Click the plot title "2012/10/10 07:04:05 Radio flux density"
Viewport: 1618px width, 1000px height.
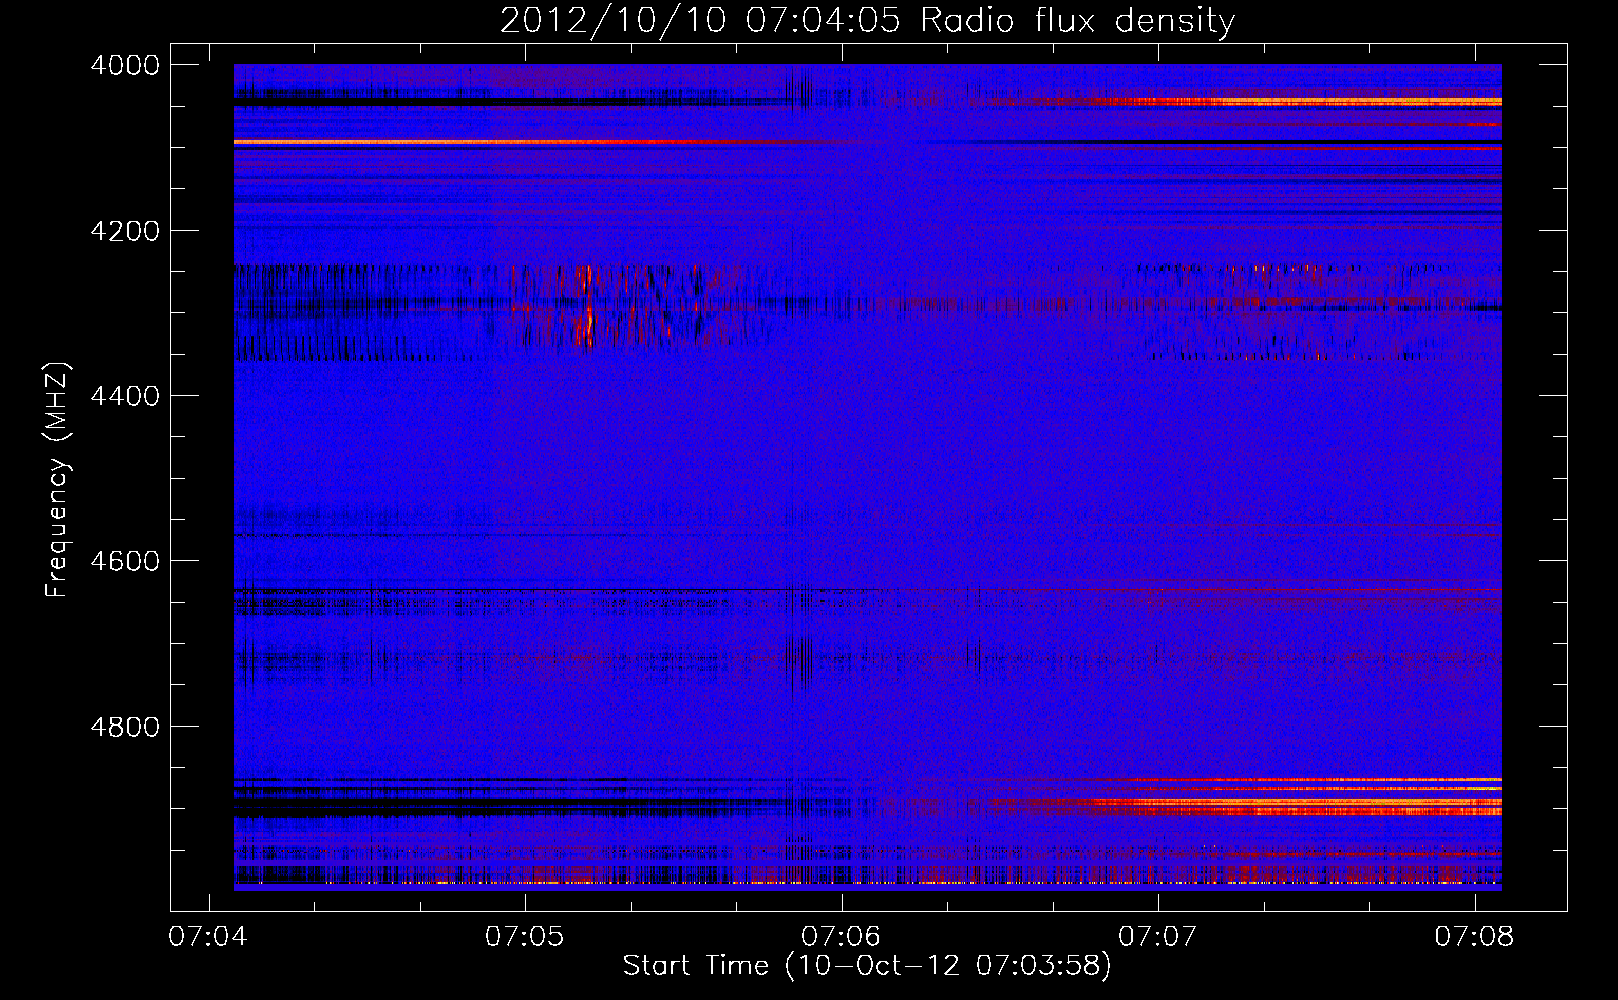(x=867, y=20)
